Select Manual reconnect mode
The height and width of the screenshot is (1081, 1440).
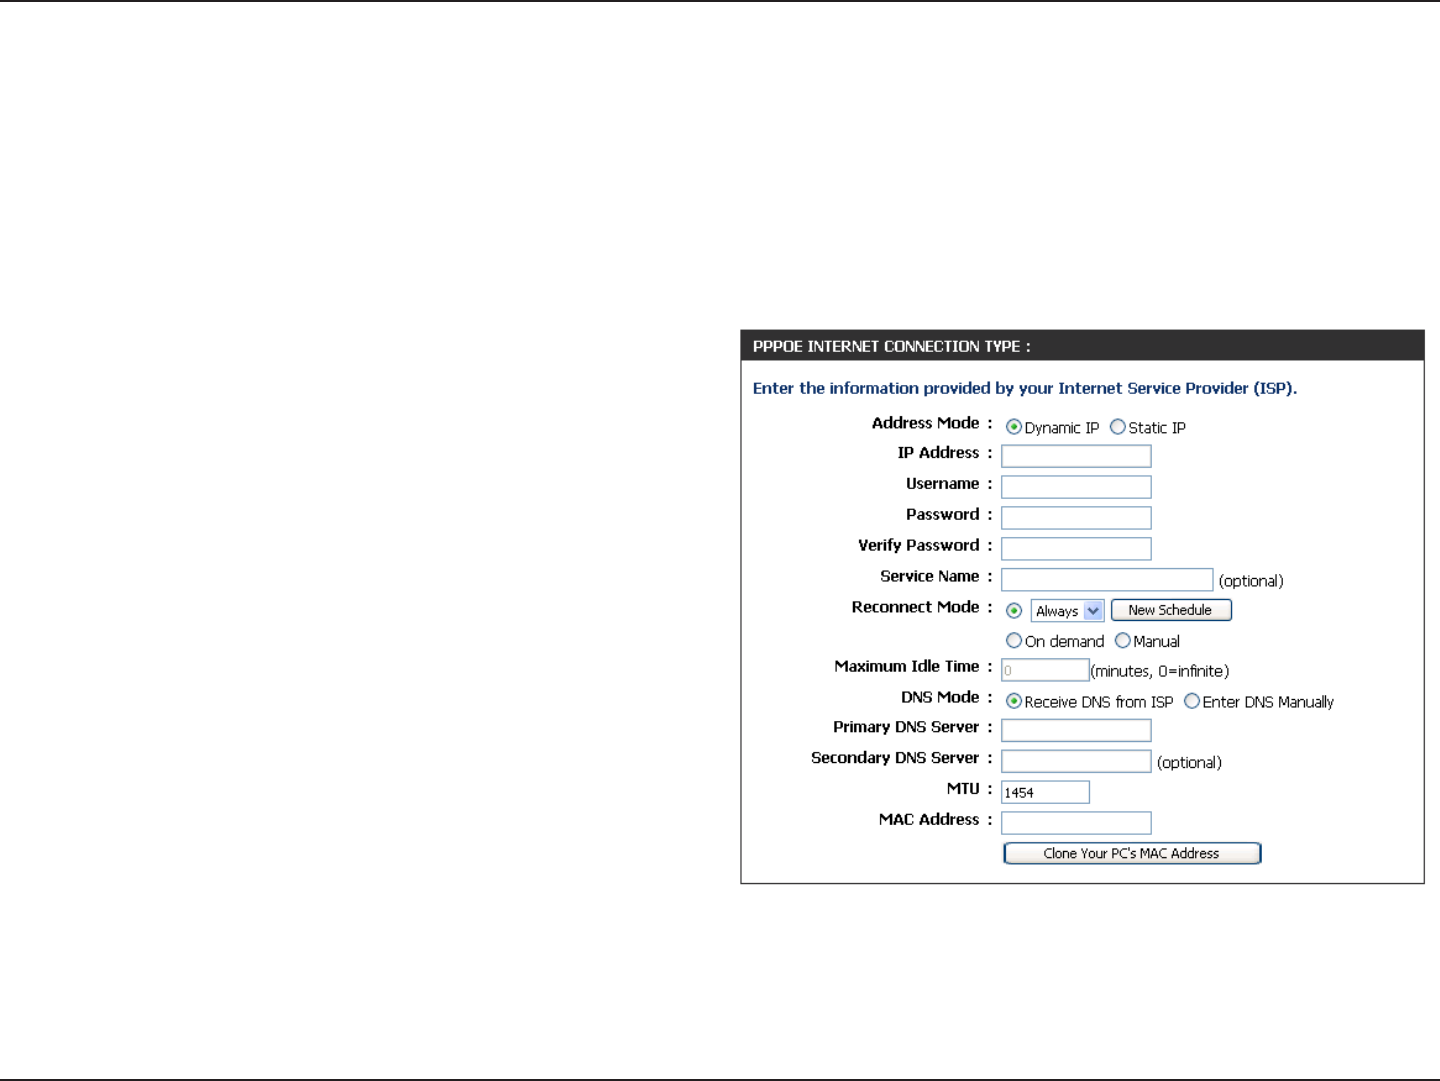pos(1123,641)
